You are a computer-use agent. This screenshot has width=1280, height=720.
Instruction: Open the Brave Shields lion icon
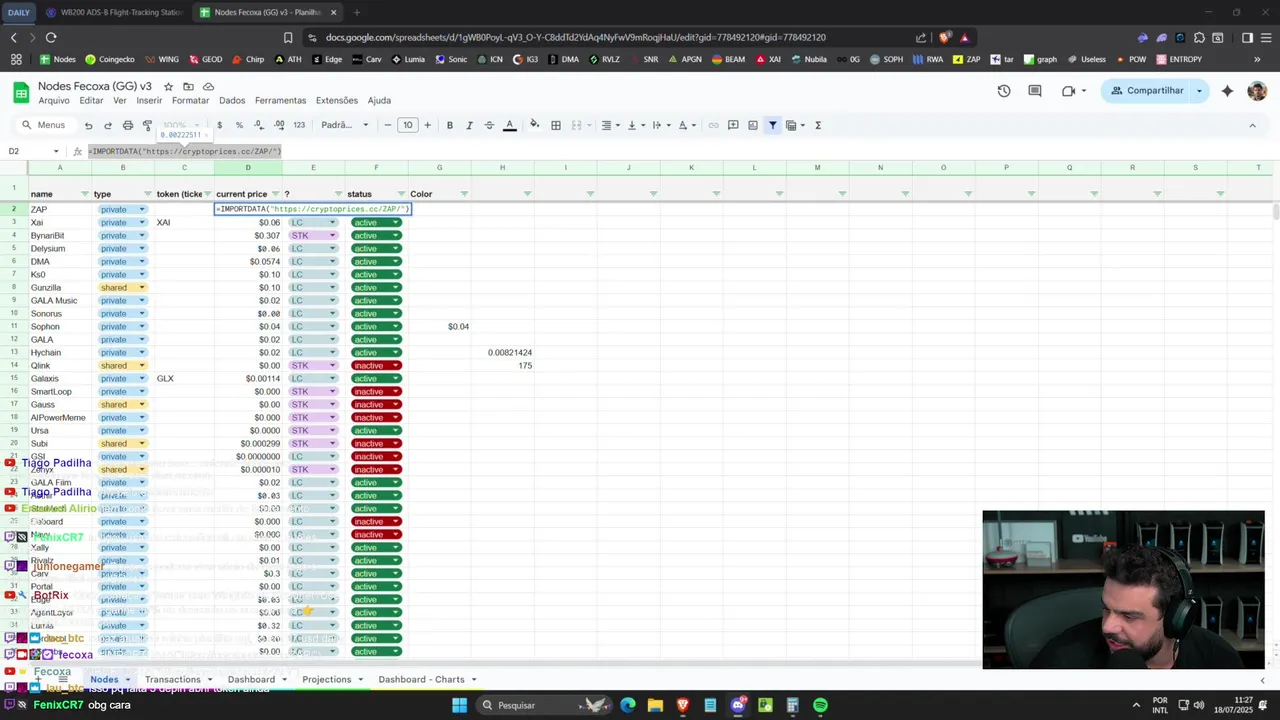[945, 38]
